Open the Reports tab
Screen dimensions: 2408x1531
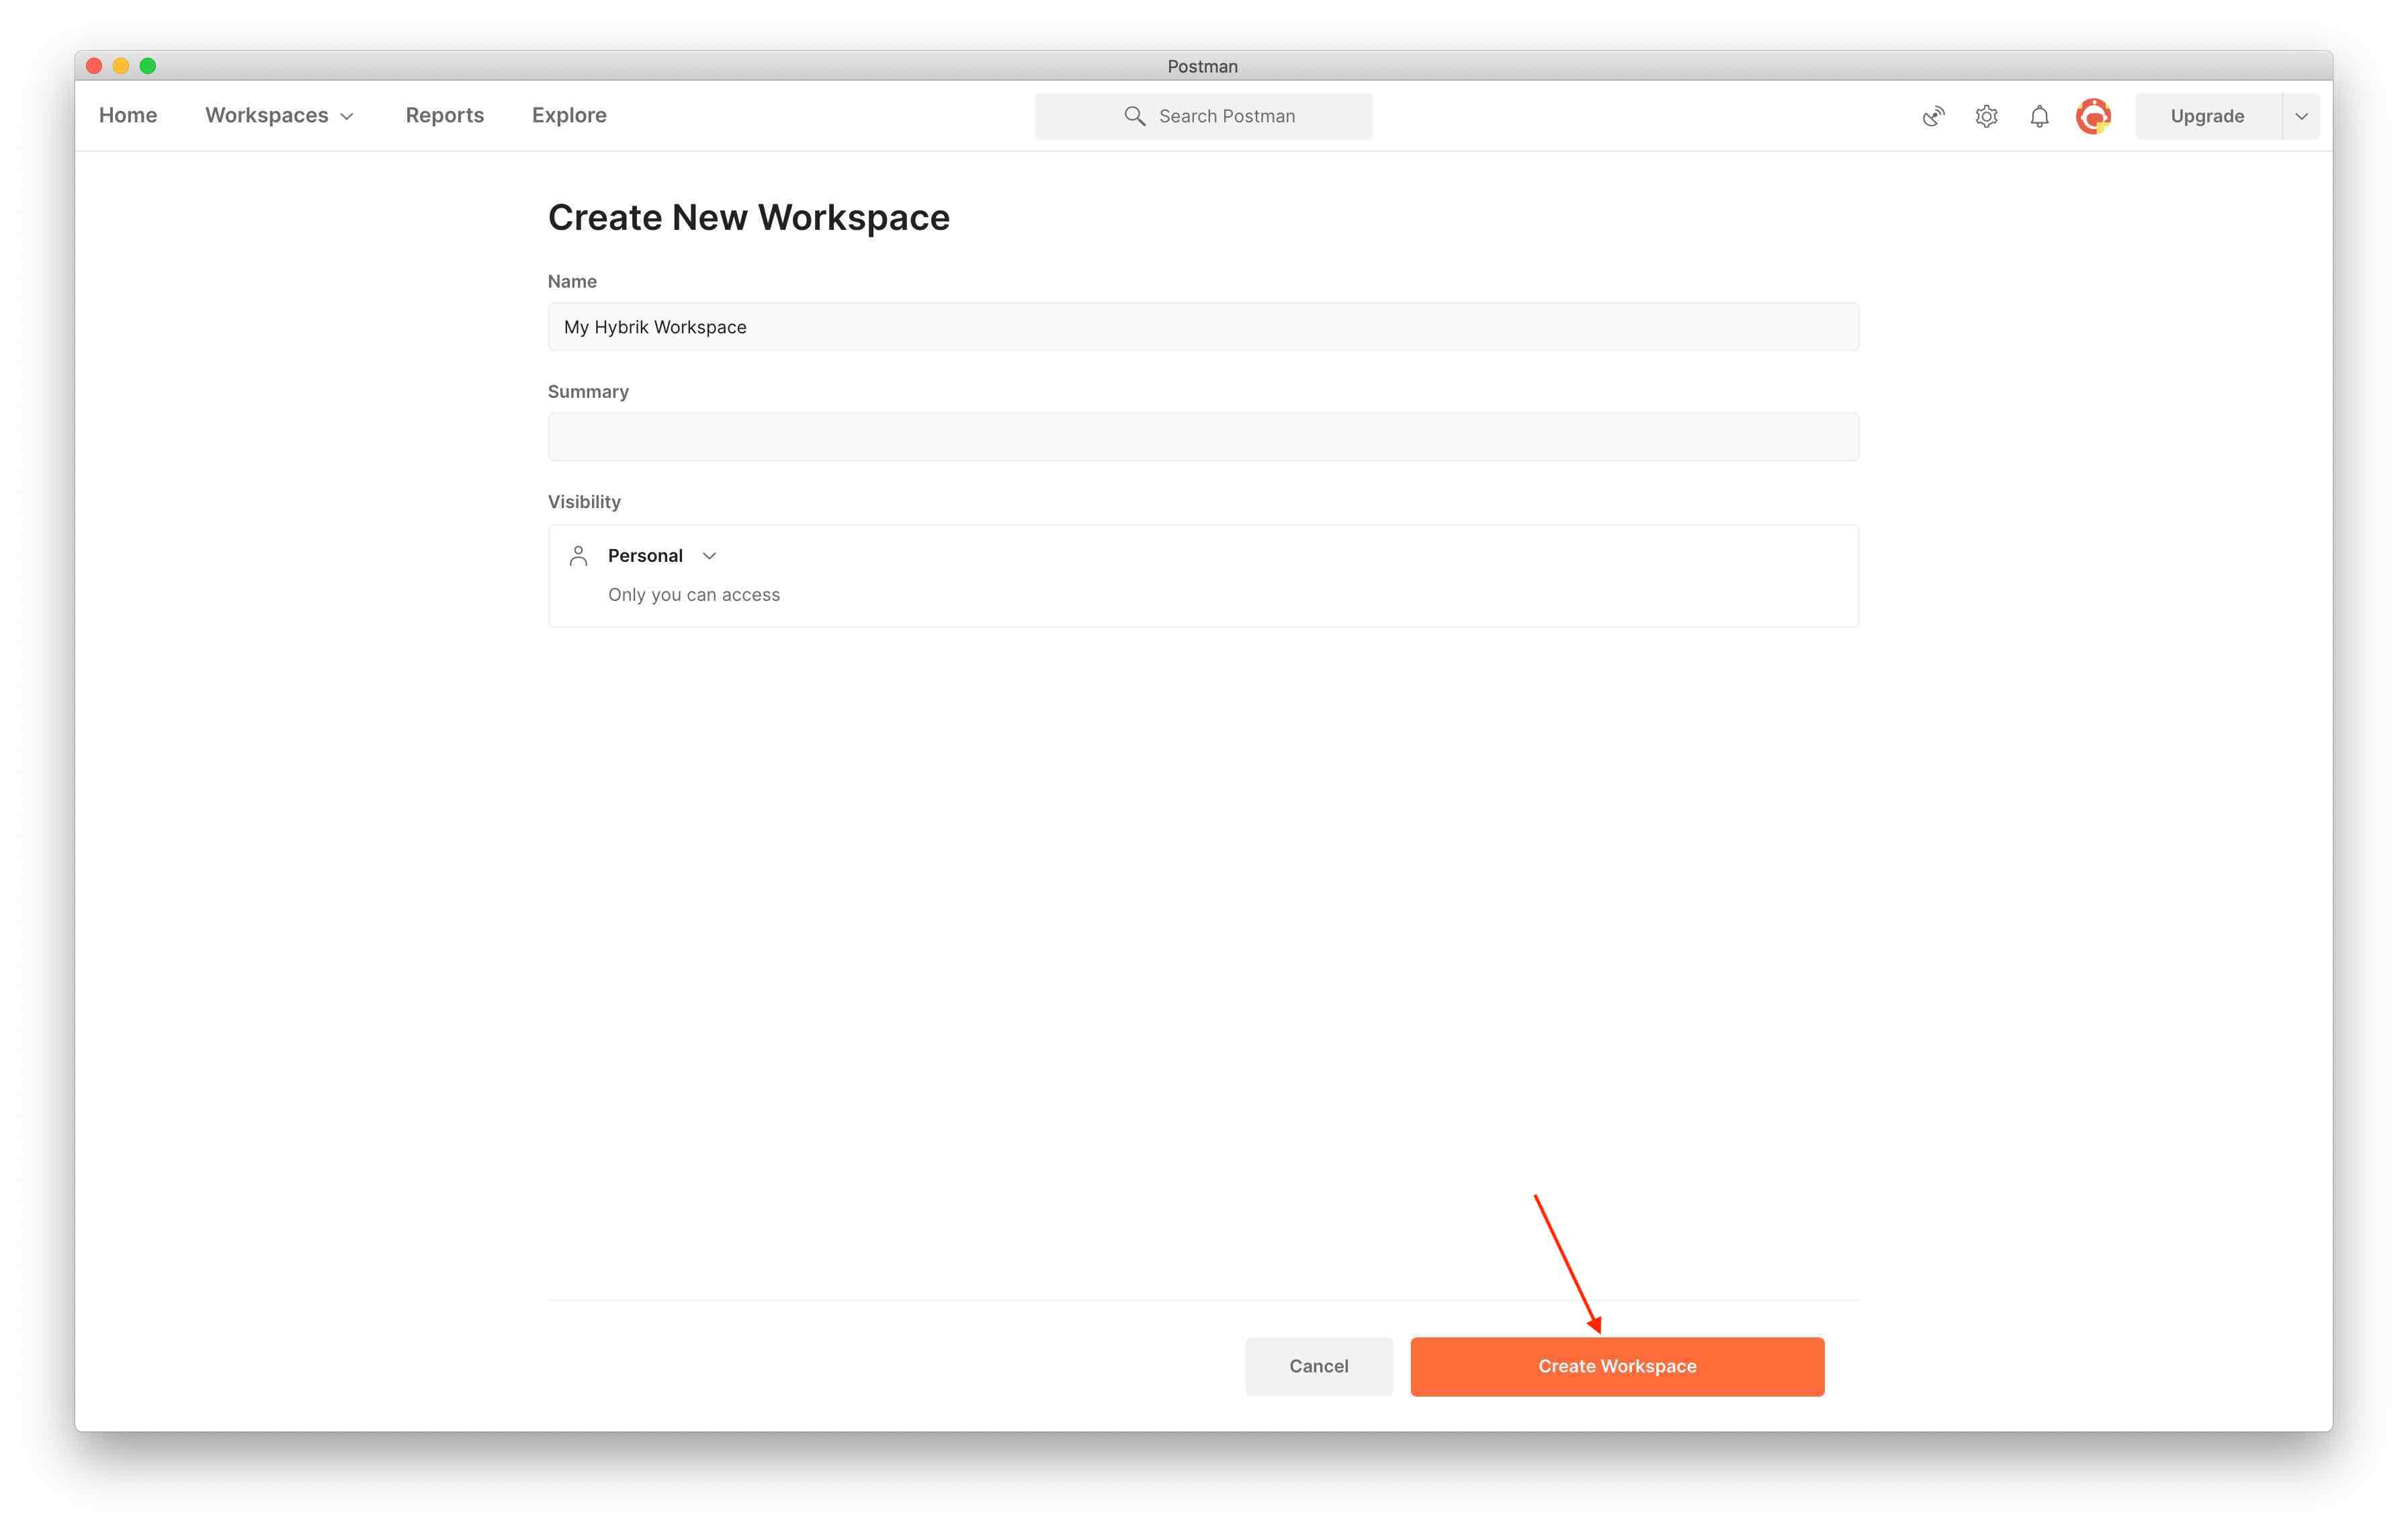click(444, 115)
